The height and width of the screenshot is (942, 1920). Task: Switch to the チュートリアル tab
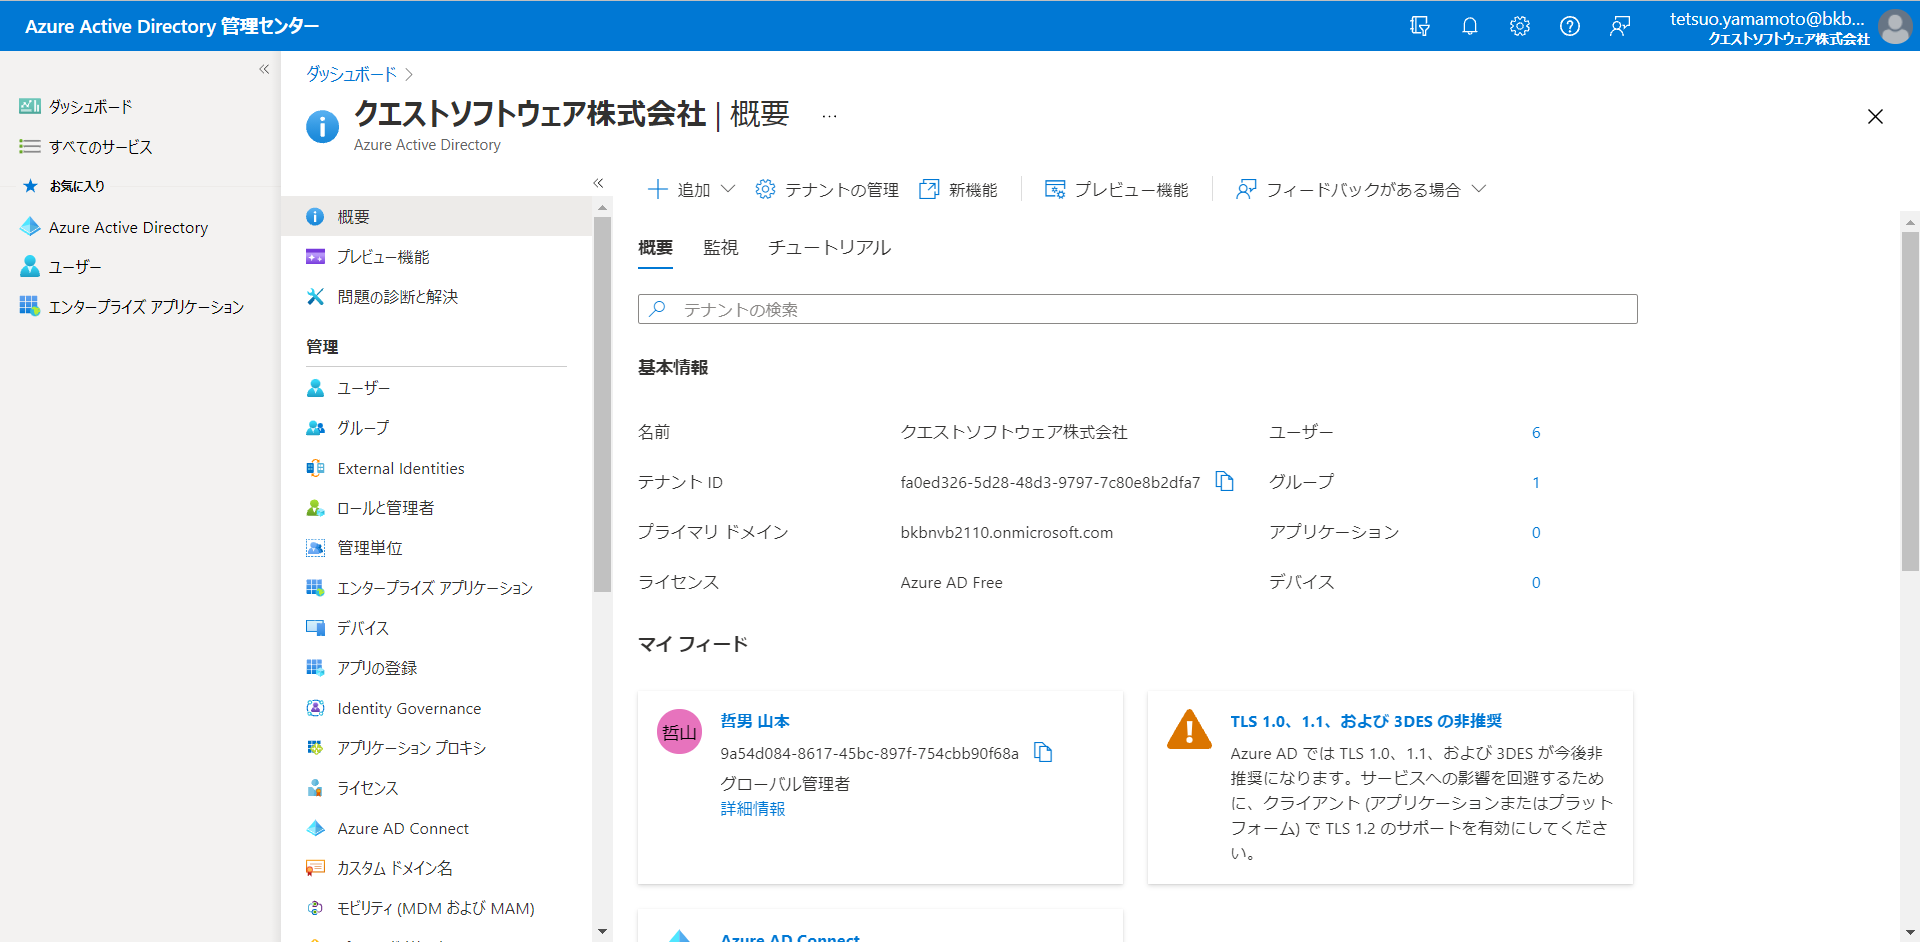pyautogui.click(x=829, y=247)
